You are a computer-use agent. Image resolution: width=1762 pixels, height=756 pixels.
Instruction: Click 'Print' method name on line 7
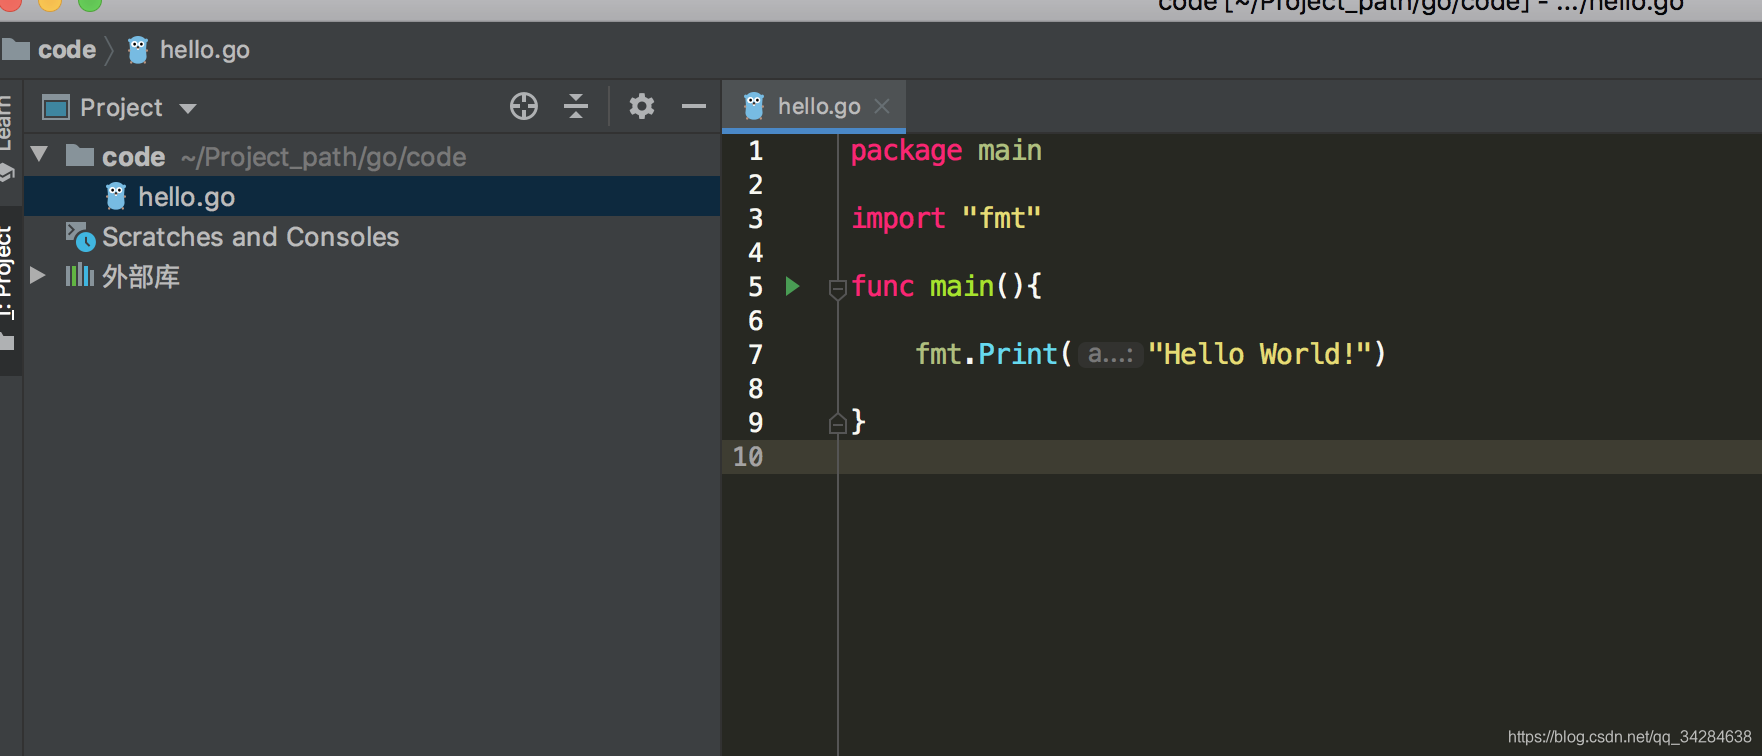point(1017,354)
